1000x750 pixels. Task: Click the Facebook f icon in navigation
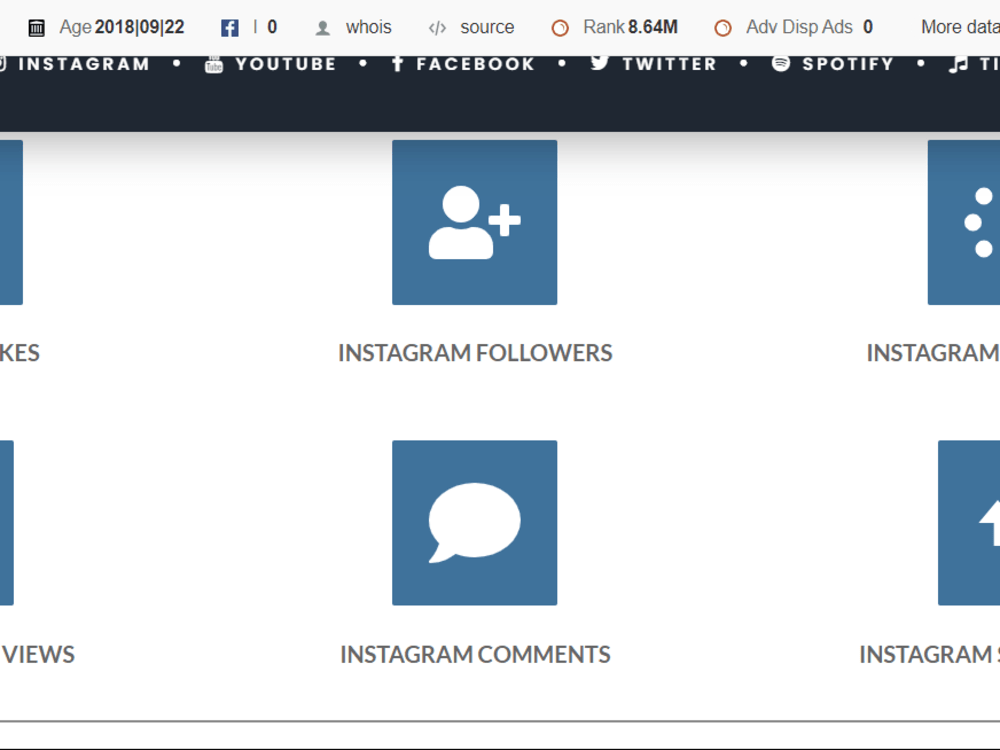(x=397, y=64)
